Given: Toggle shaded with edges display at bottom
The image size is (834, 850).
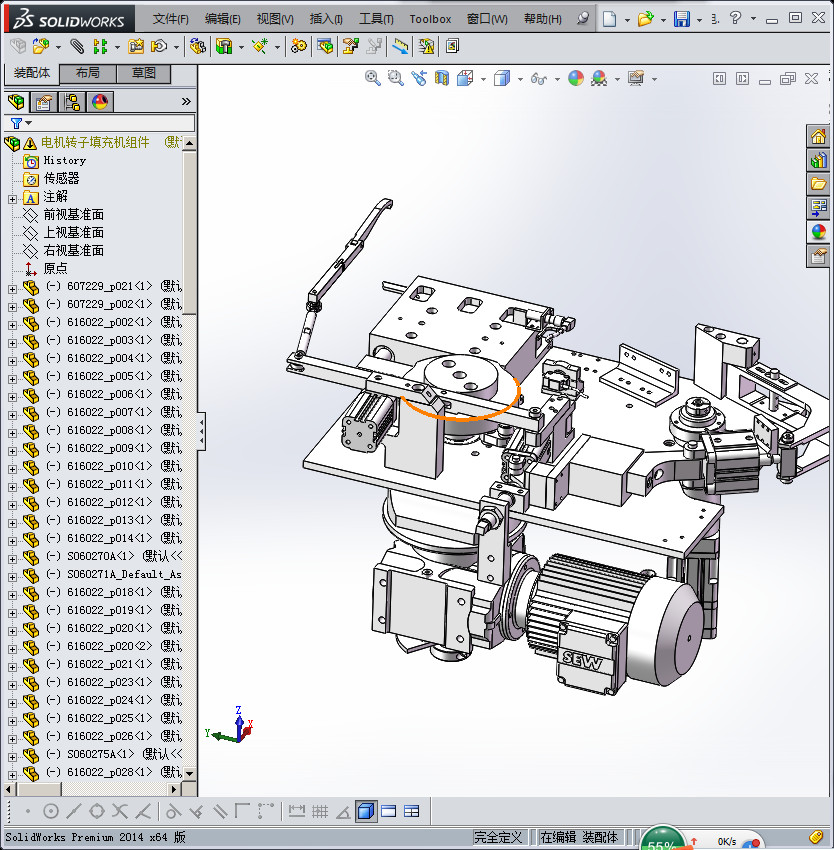Looking at the screenshot, I should (366, 811).
